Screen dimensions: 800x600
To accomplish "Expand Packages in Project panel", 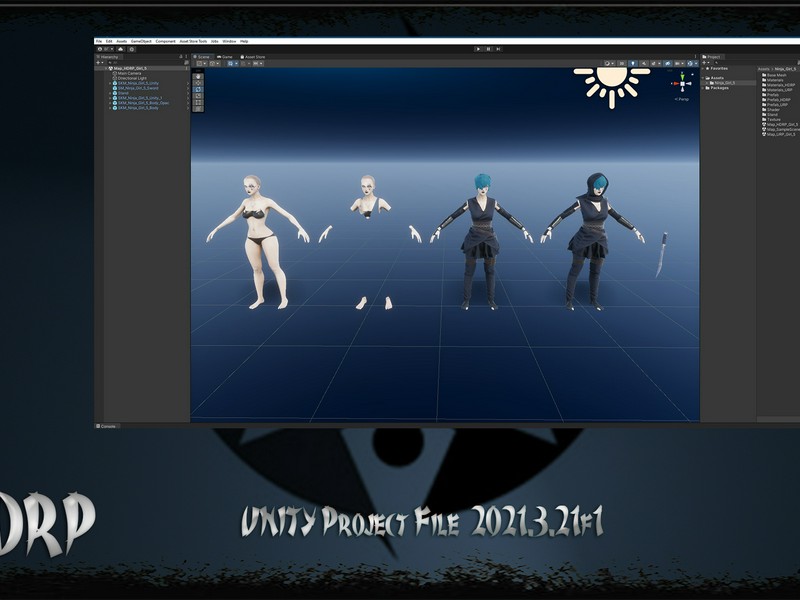I will (x=703, y=88).
